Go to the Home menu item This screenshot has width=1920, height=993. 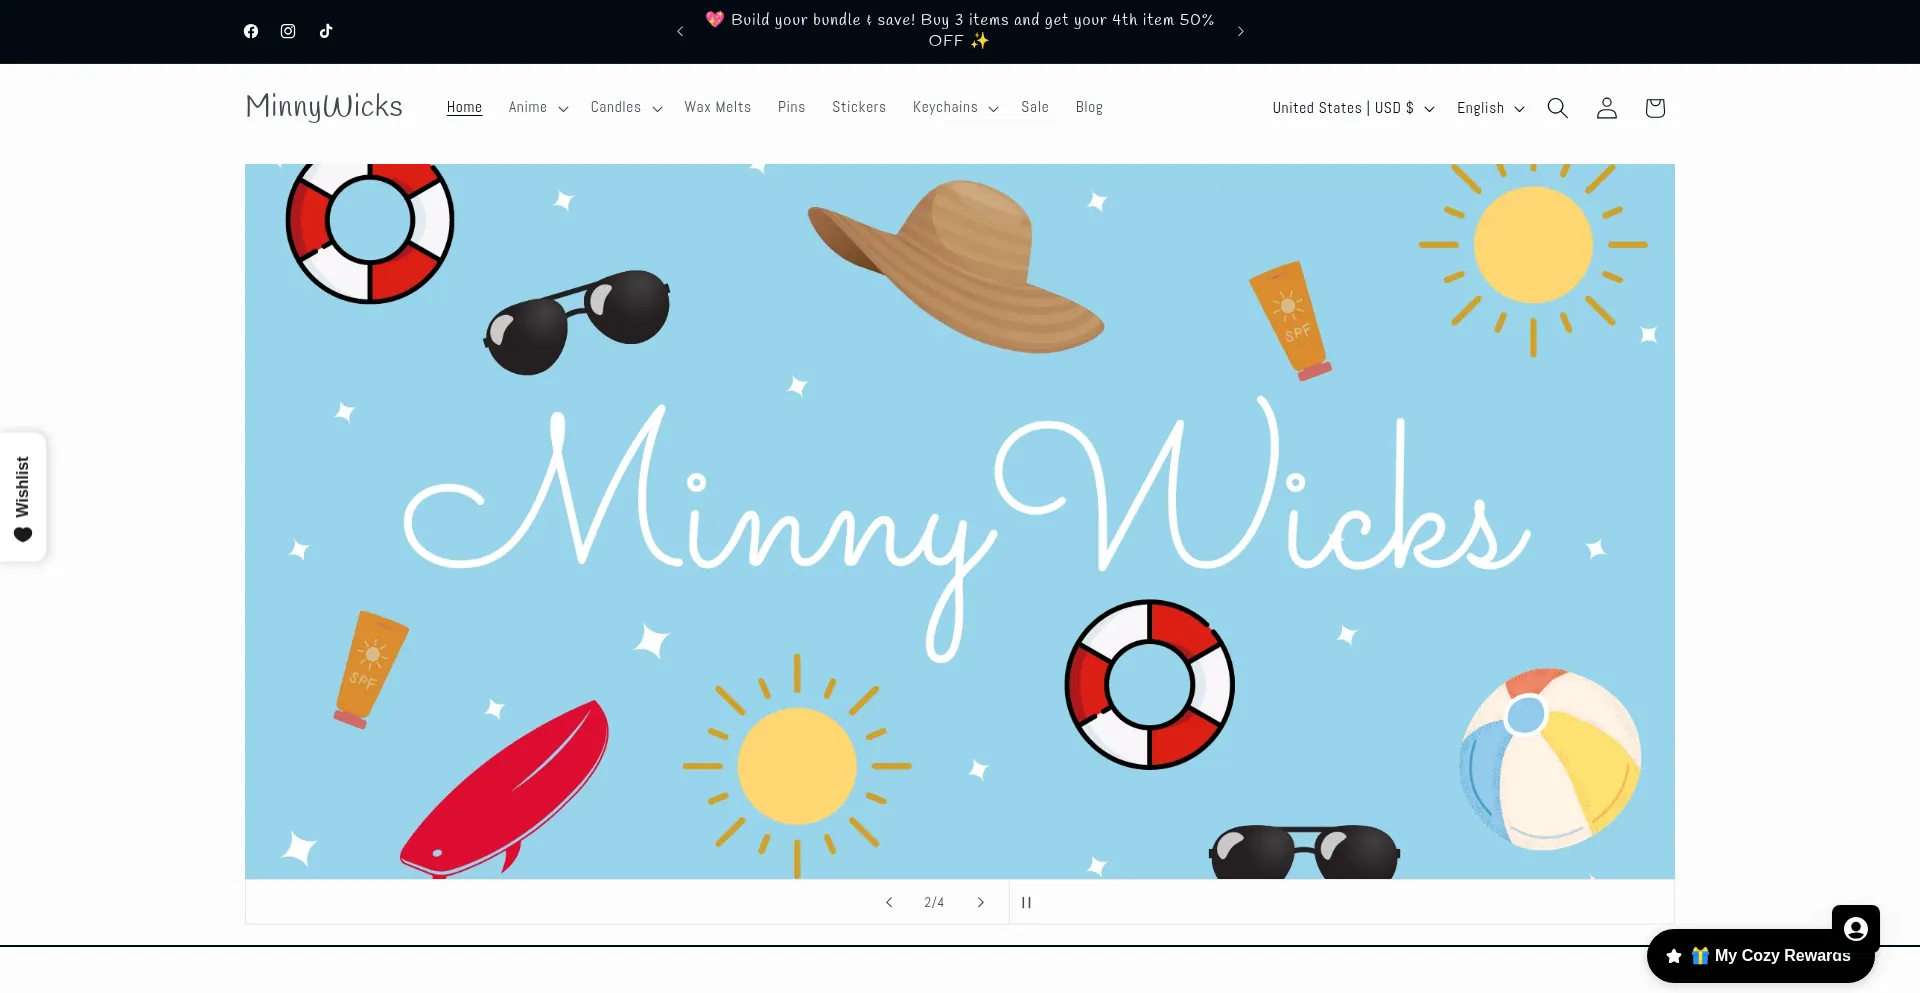[x=464, y=107]
